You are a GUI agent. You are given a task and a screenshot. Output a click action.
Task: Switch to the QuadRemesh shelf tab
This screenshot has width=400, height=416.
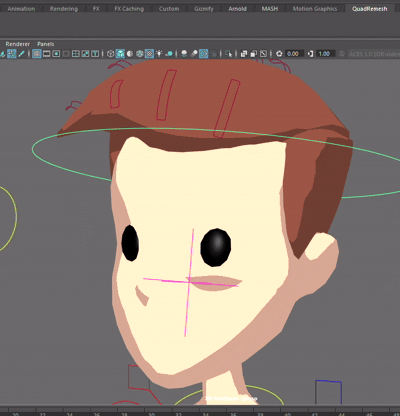(x=370, y=9)
